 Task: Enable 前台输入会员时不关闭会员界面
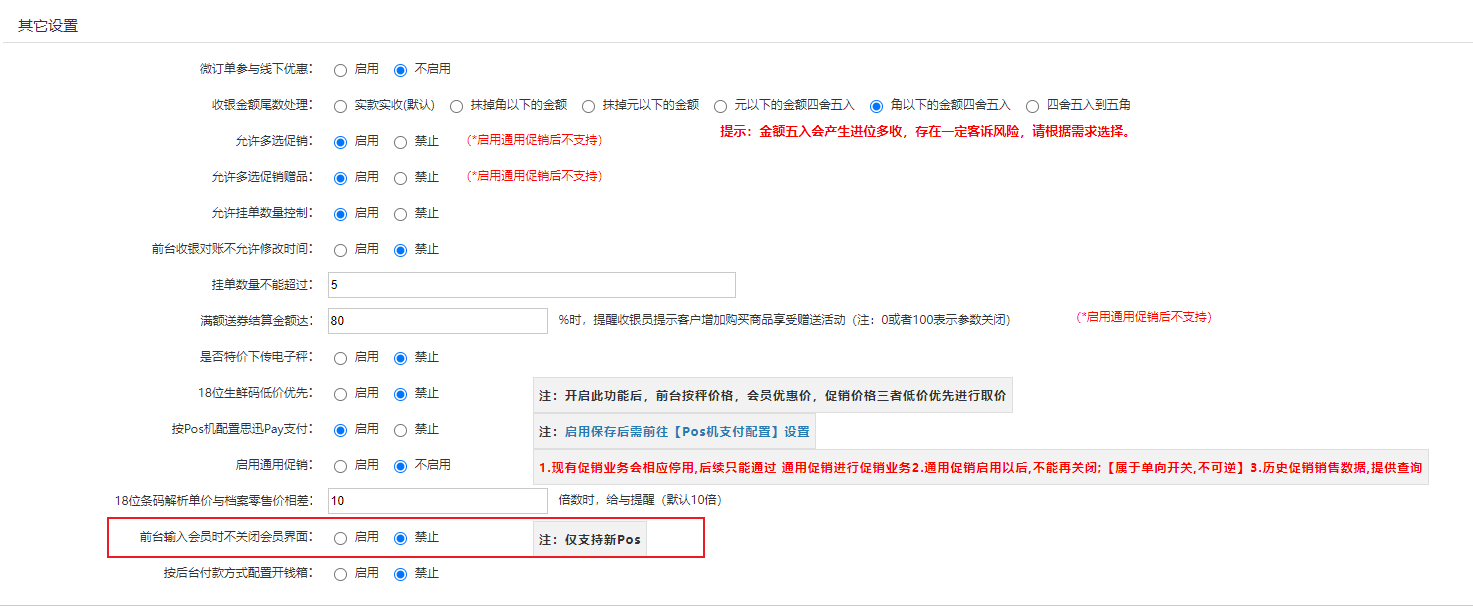(x=340, y=538)
